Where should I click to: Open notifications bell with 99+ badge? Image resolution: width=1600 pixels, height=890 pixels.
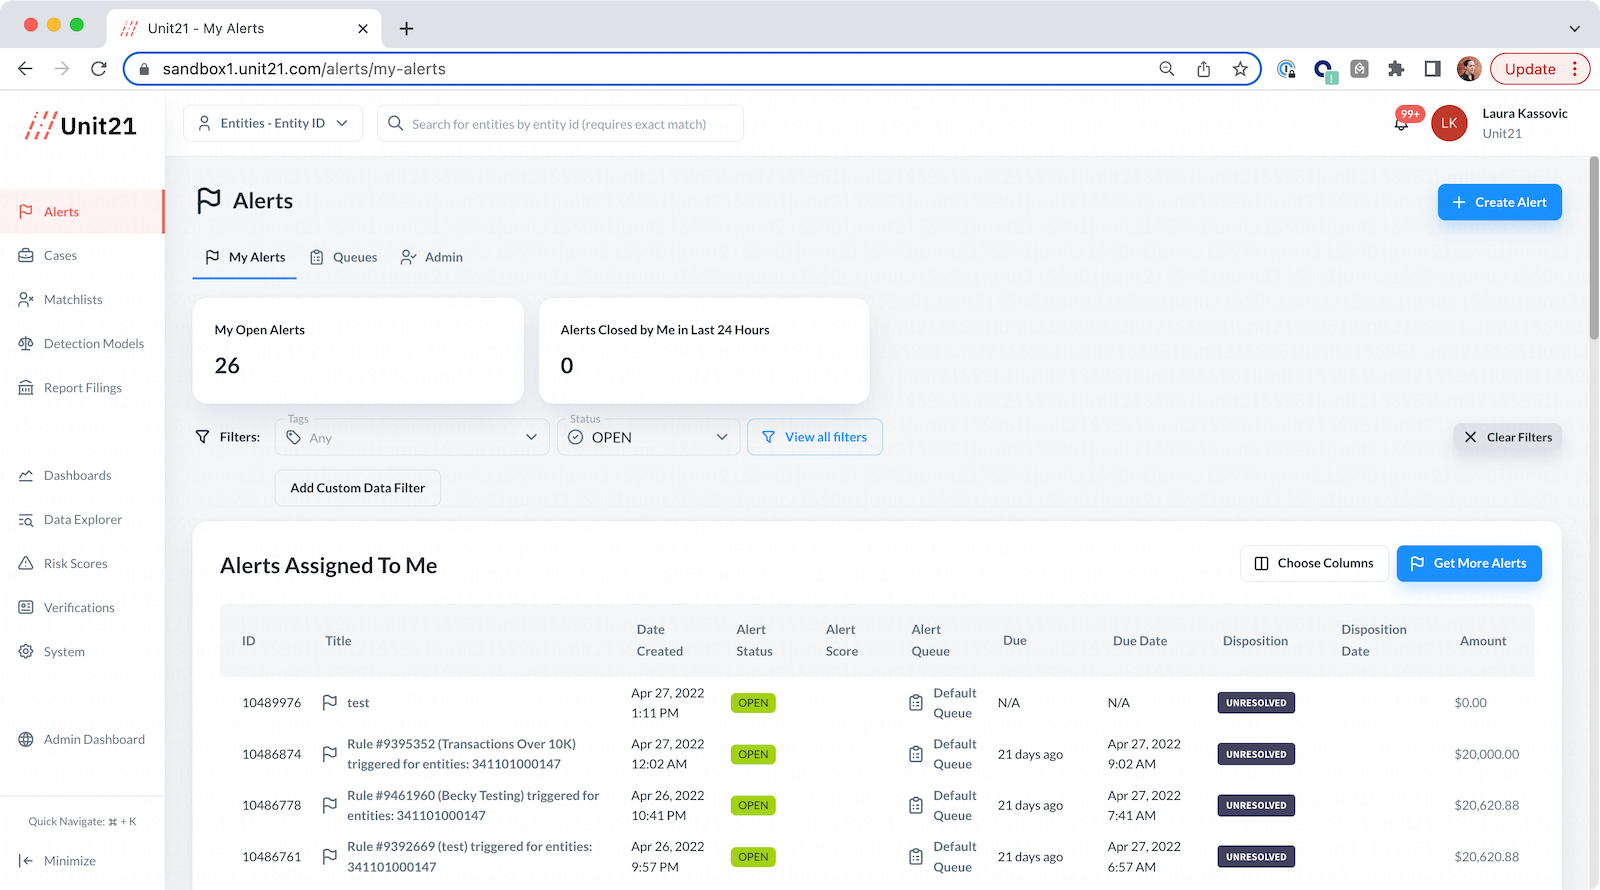tap(1403, 123)
